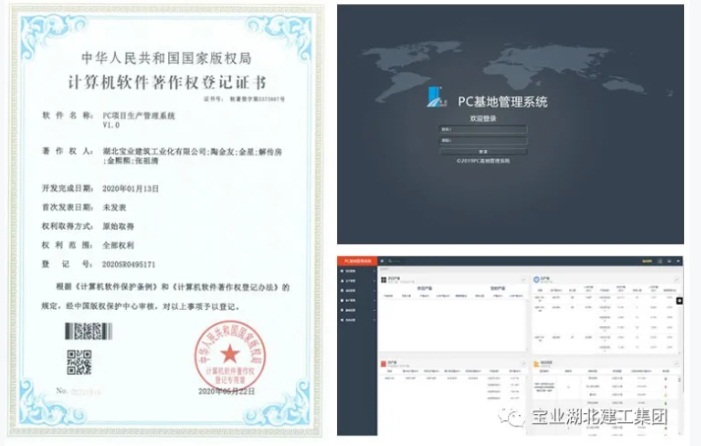Image resolution: width=701 pixels, height=446 pixels.
Task: Click the QR code on the certificate
Action: coord(79,362)
